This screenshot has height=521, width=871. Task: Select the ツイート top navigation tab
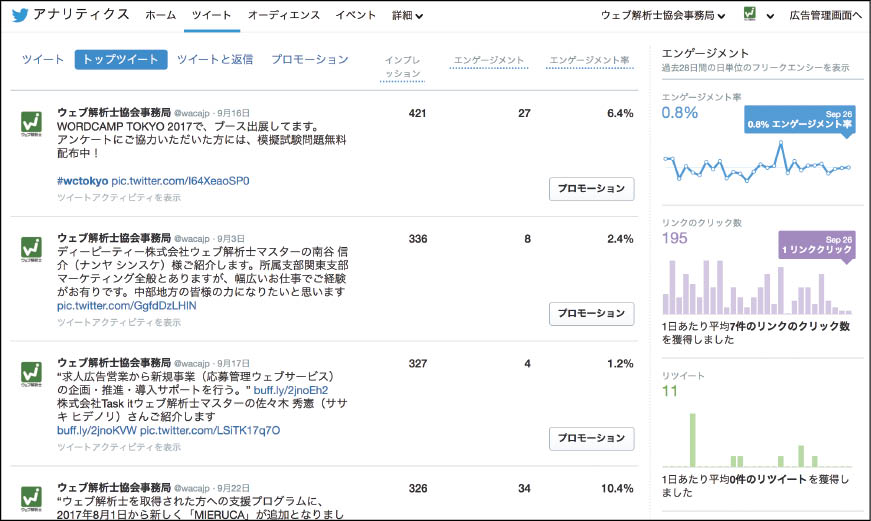pyautogui.click(x=212, y=16)
